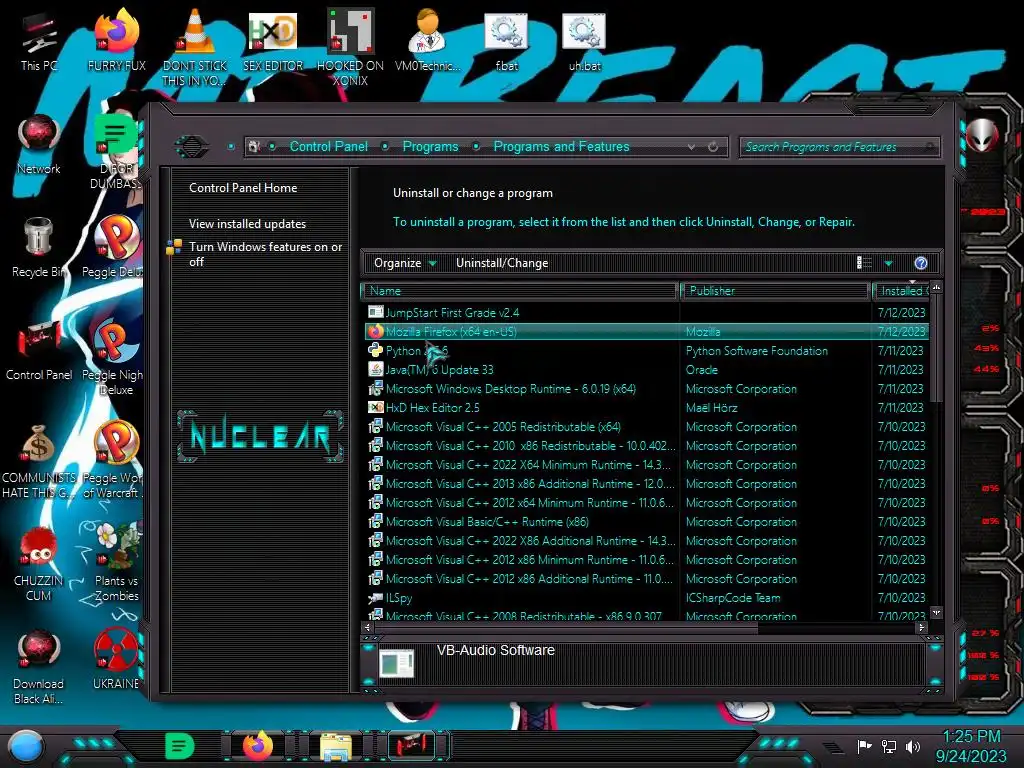Sort by the Installed On column header

[x=902, y=291]
